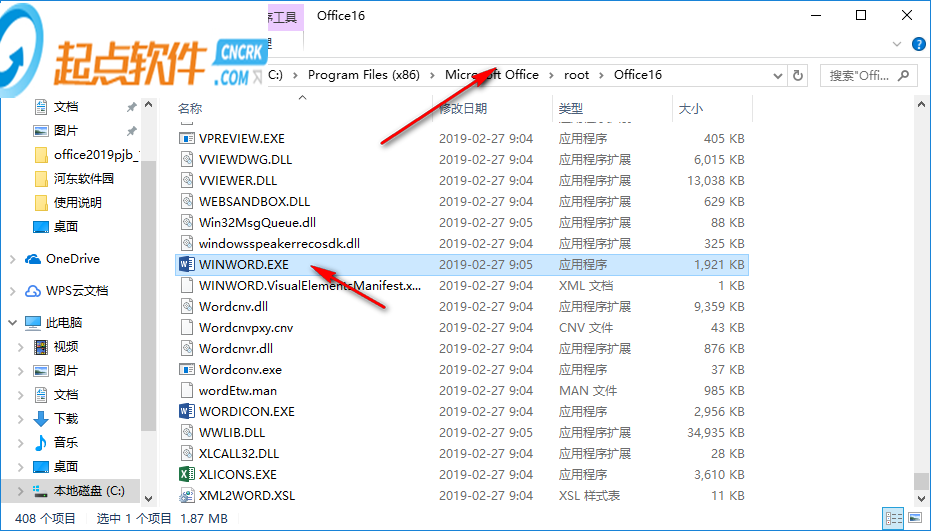Click the Office16 breadcrumb segment
Viewport: 931px width, 531px height.
(x=638, y=75)
